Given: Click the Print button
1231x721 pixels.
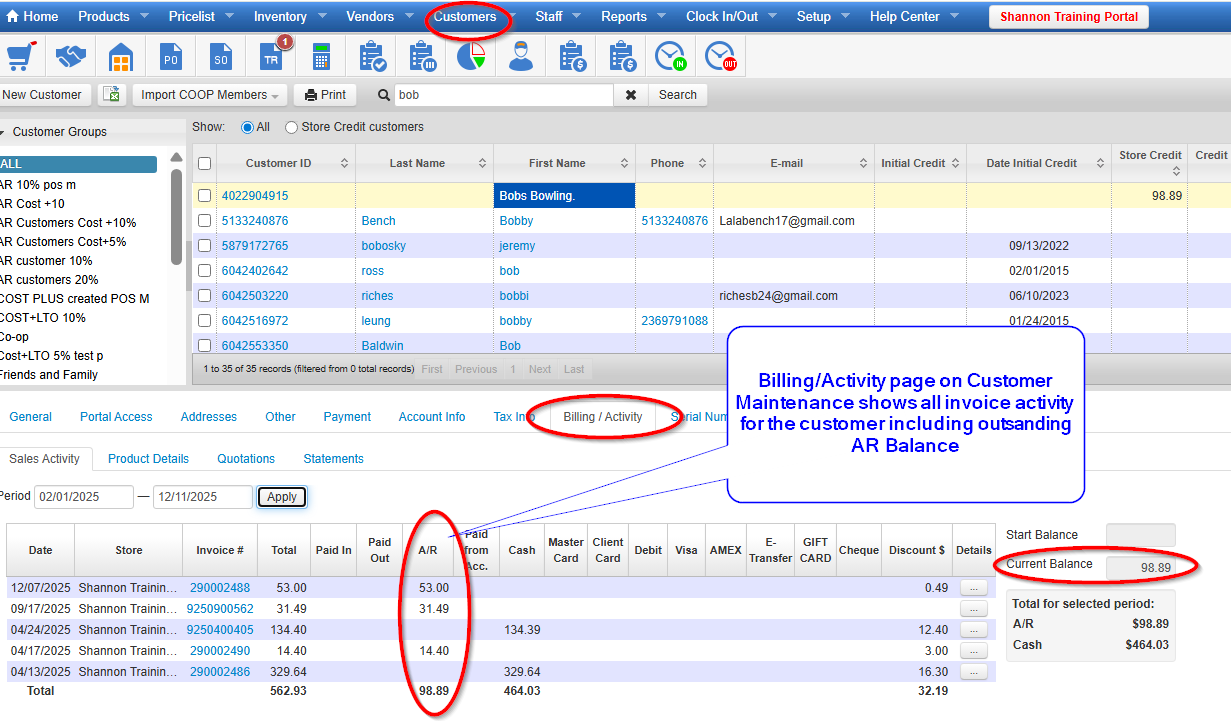Looking at the screenshot, I should (325, 95).
